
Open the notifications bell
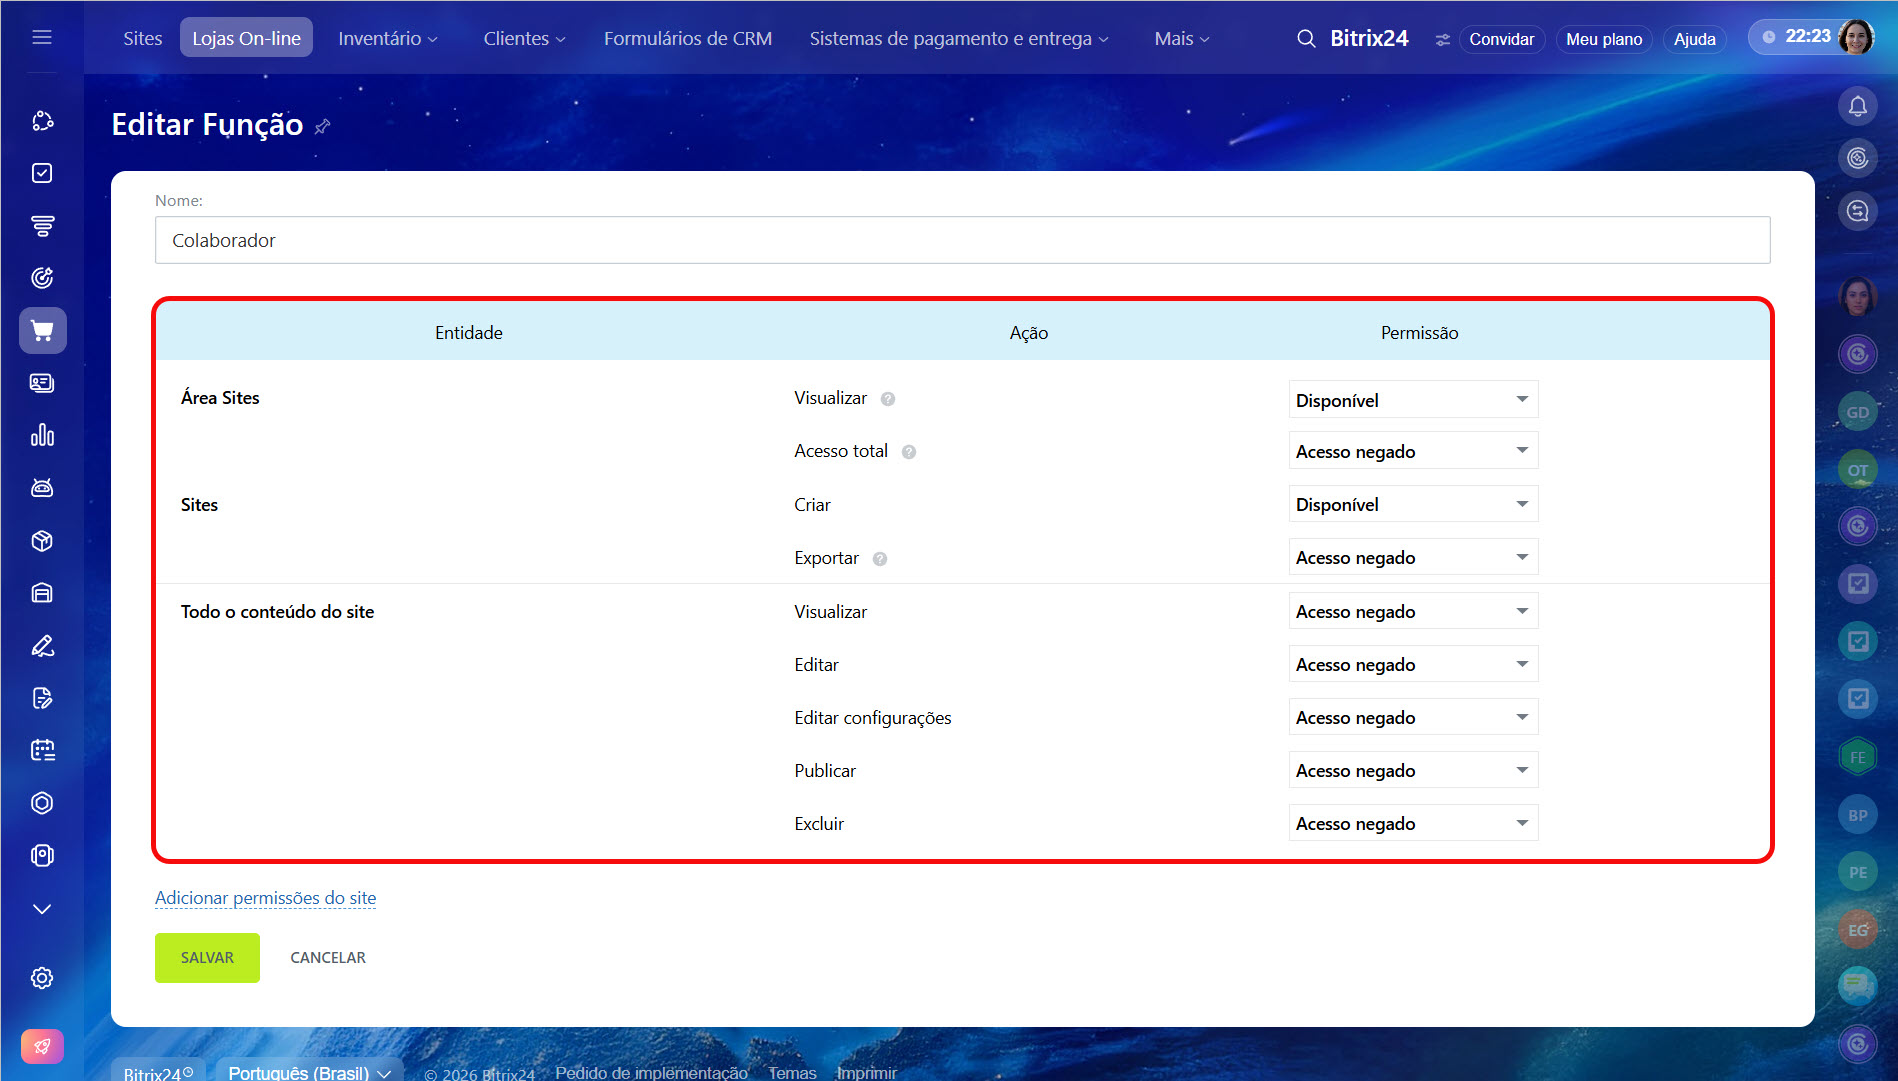1857,106
